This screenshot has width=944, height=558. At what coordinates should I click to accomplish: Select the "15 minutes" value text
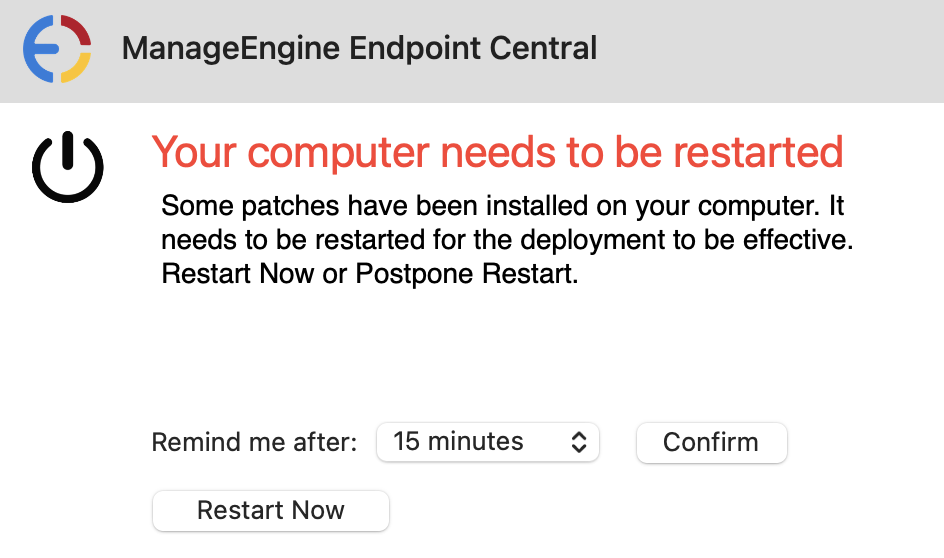pyautogui.click(x=458, y=442)
